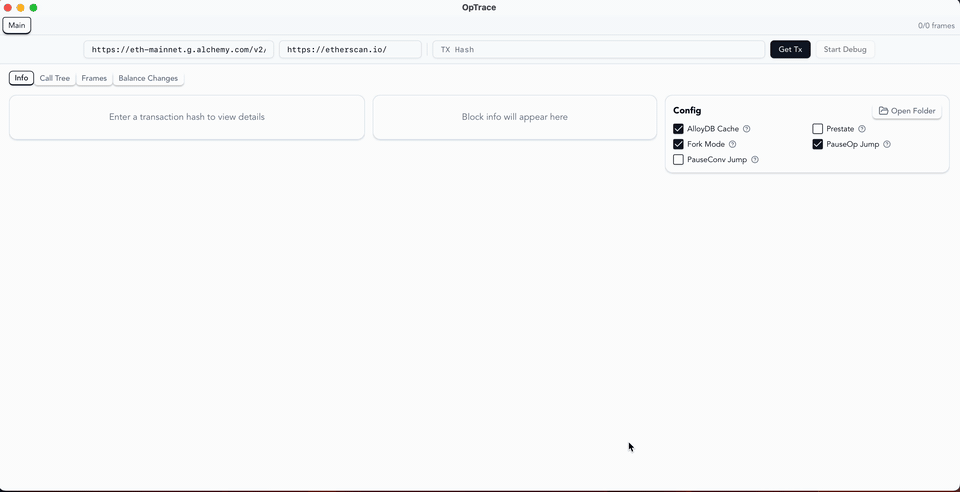960x492 pixels.
Task: Open the Frames tab
Action: (x=94, y=78)
